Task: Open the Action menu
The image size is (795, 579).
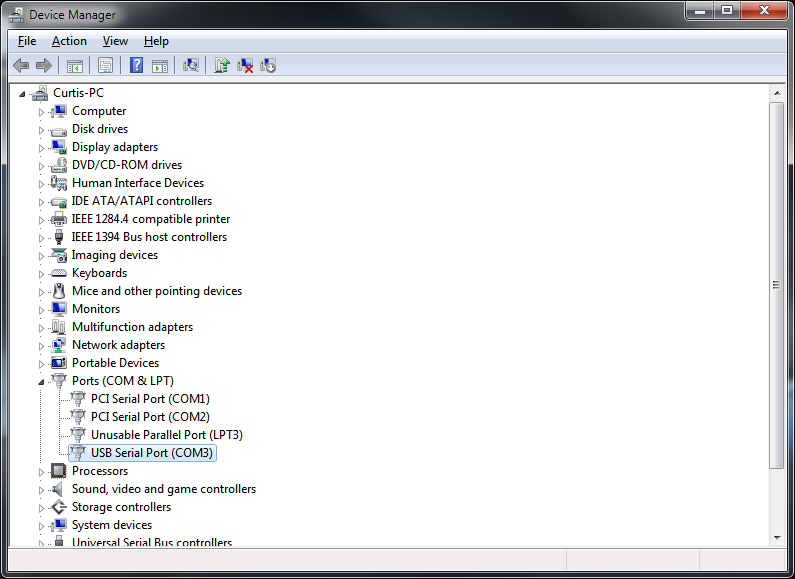Action: coord(69,41)
